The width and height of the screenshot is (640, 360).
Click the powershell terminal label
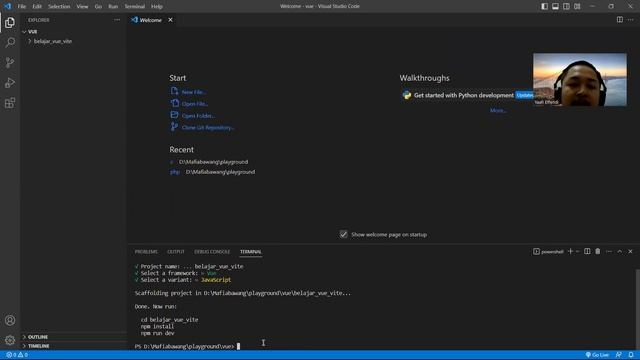[x=548, y=251]
